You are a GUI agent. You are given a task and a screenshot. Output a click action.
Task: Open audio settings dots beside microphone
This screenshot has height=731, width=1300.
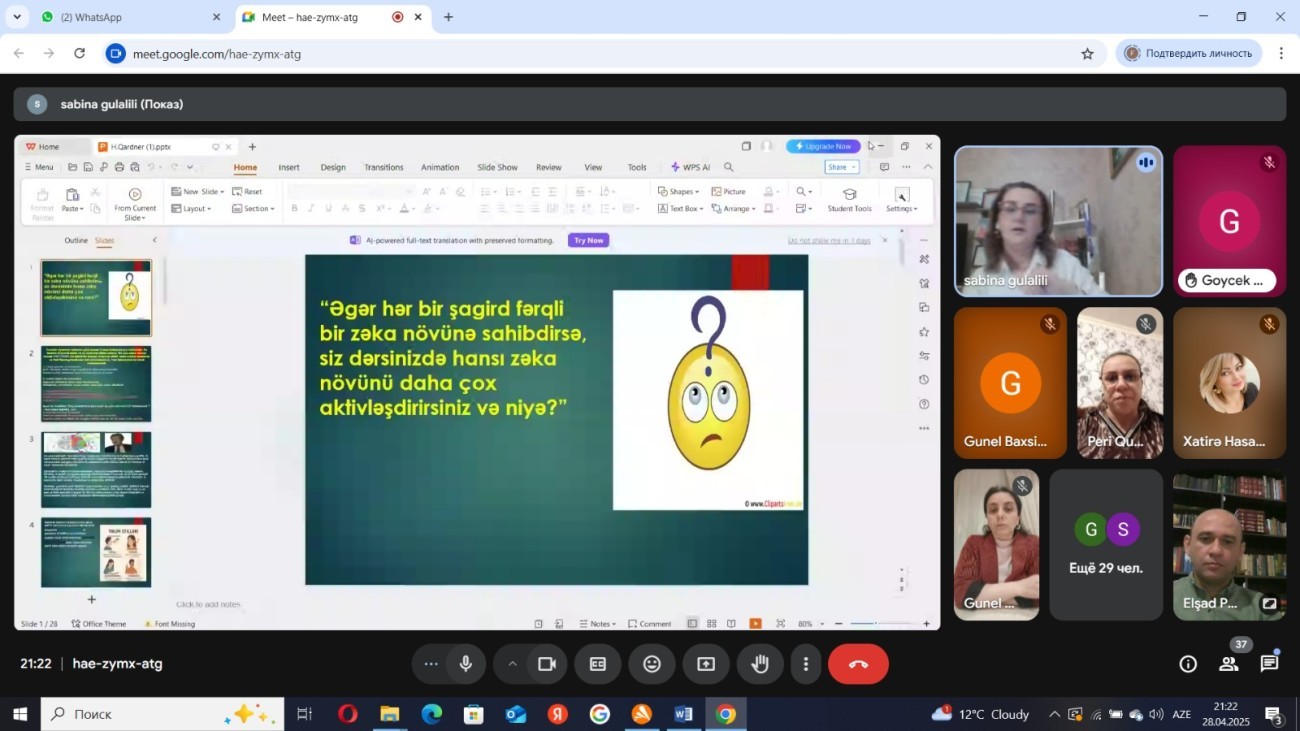tap(431, 664)
